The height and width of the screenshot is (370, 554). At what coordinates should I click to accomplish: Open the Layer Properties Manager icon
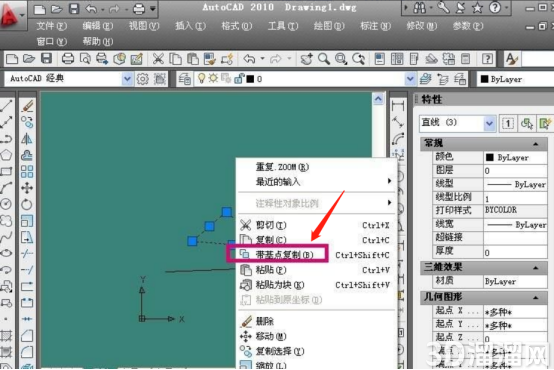[x=184, y=79]
